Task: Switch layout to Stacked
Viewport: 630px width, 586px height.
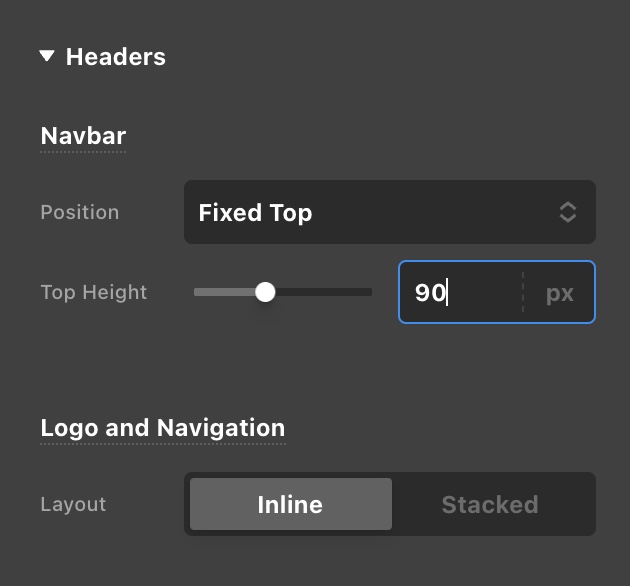Action: coord(490,504)
